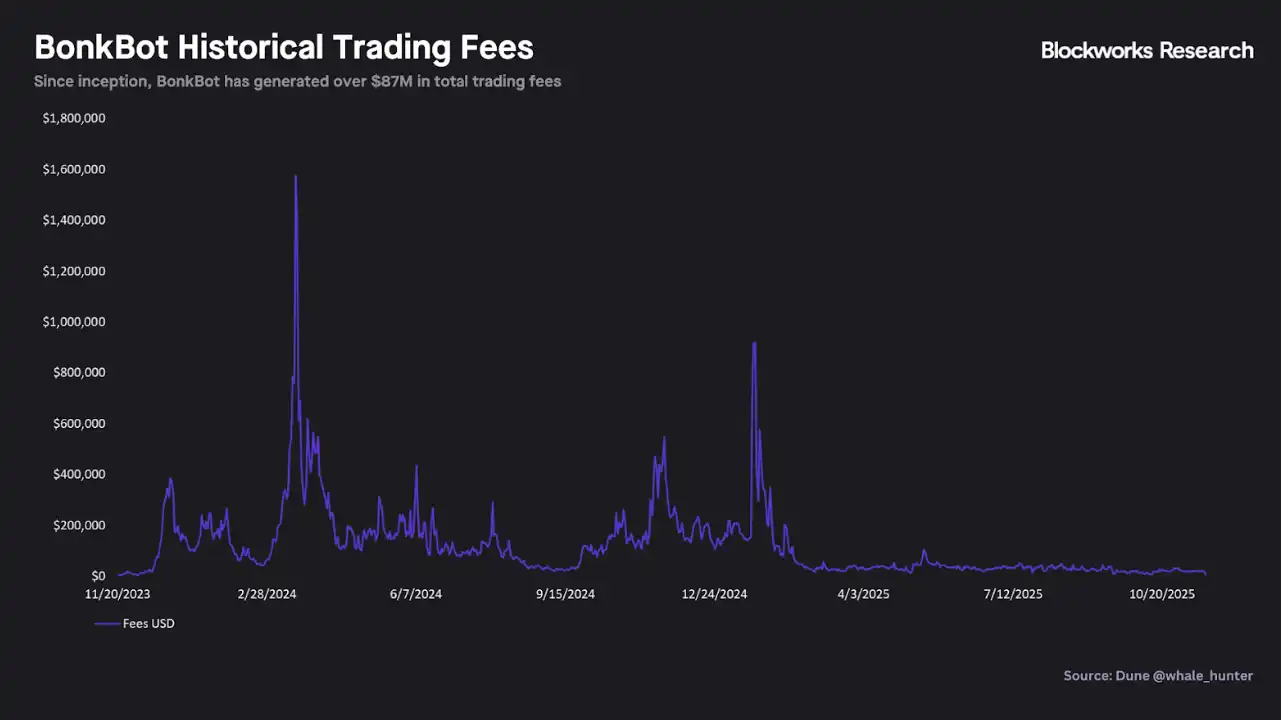The height and width of the screenshot is (720, 1281).
Task: Click the BonkBot Historical Trading Fees title
Action: (284, 47)
